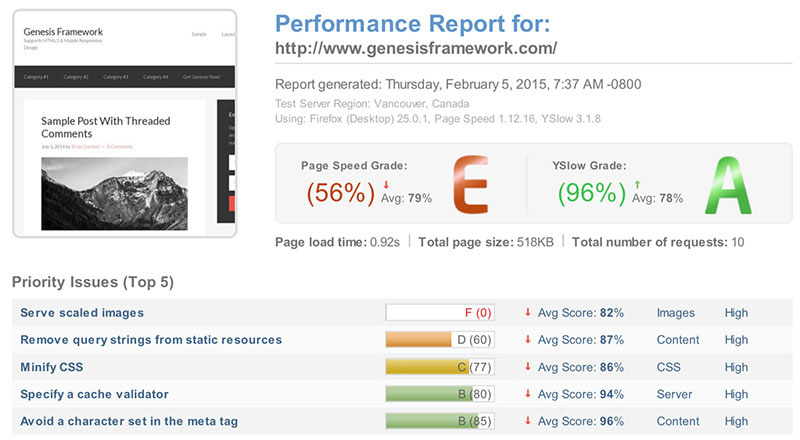
Task: Click the B (80) score bar
Action: 440,394
